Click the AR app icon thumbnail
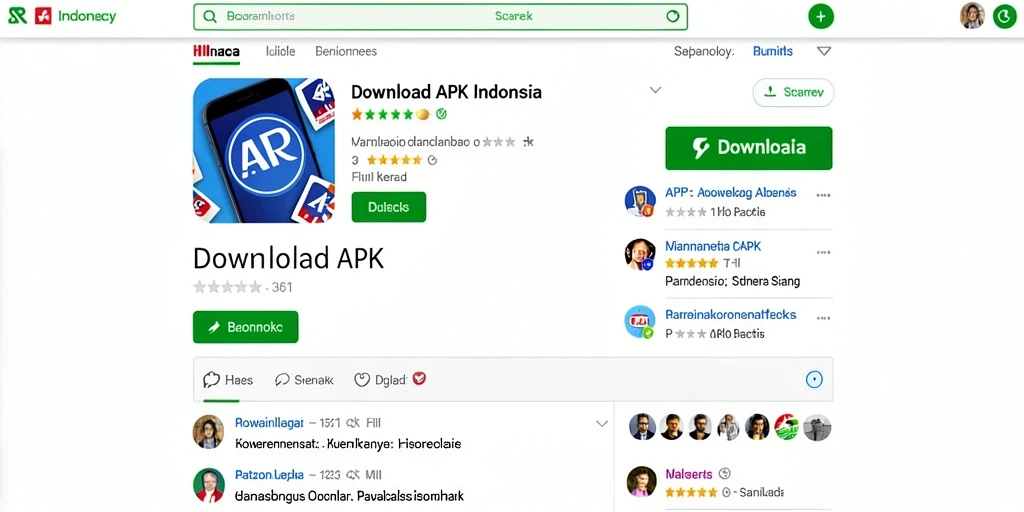This screenshot has height=512, width=1024. click(264, 150)
